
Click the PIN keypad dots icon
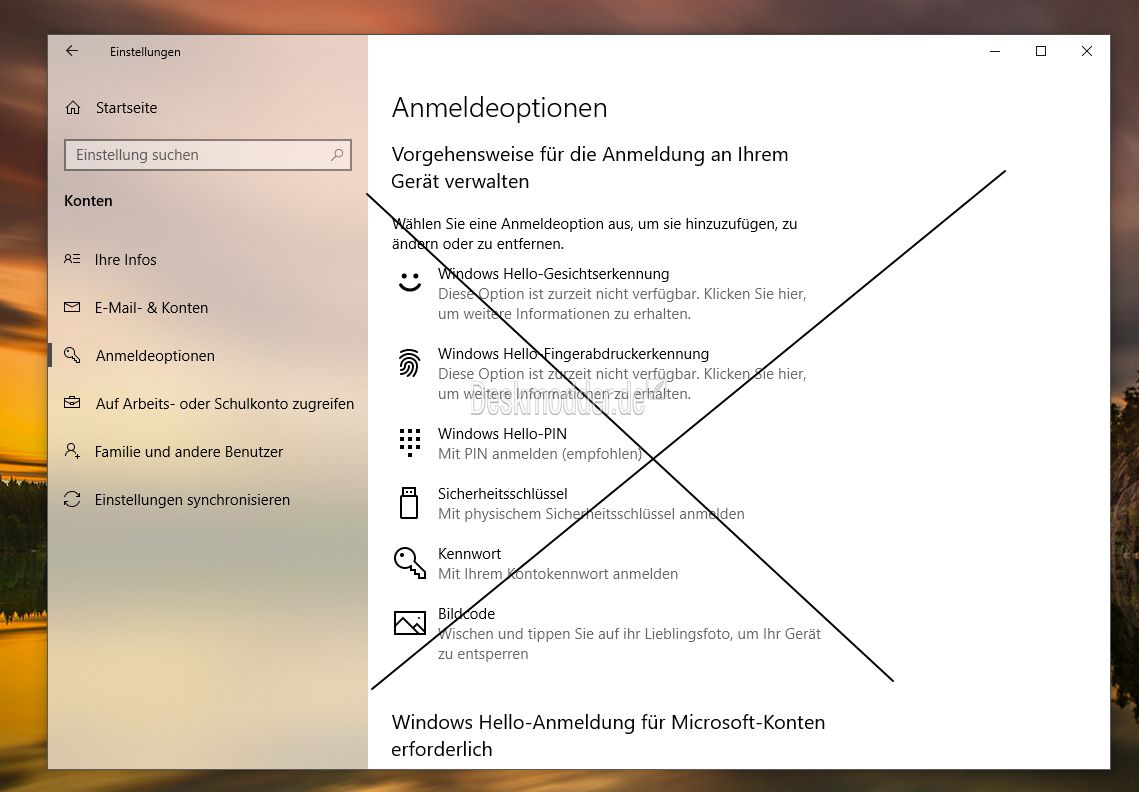pos(410,443)
